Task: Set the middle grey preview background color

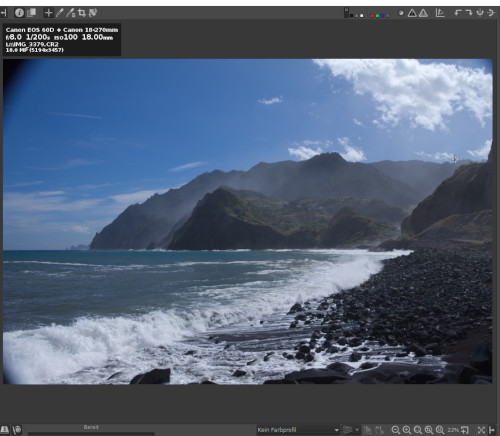Action: (356, 15)
